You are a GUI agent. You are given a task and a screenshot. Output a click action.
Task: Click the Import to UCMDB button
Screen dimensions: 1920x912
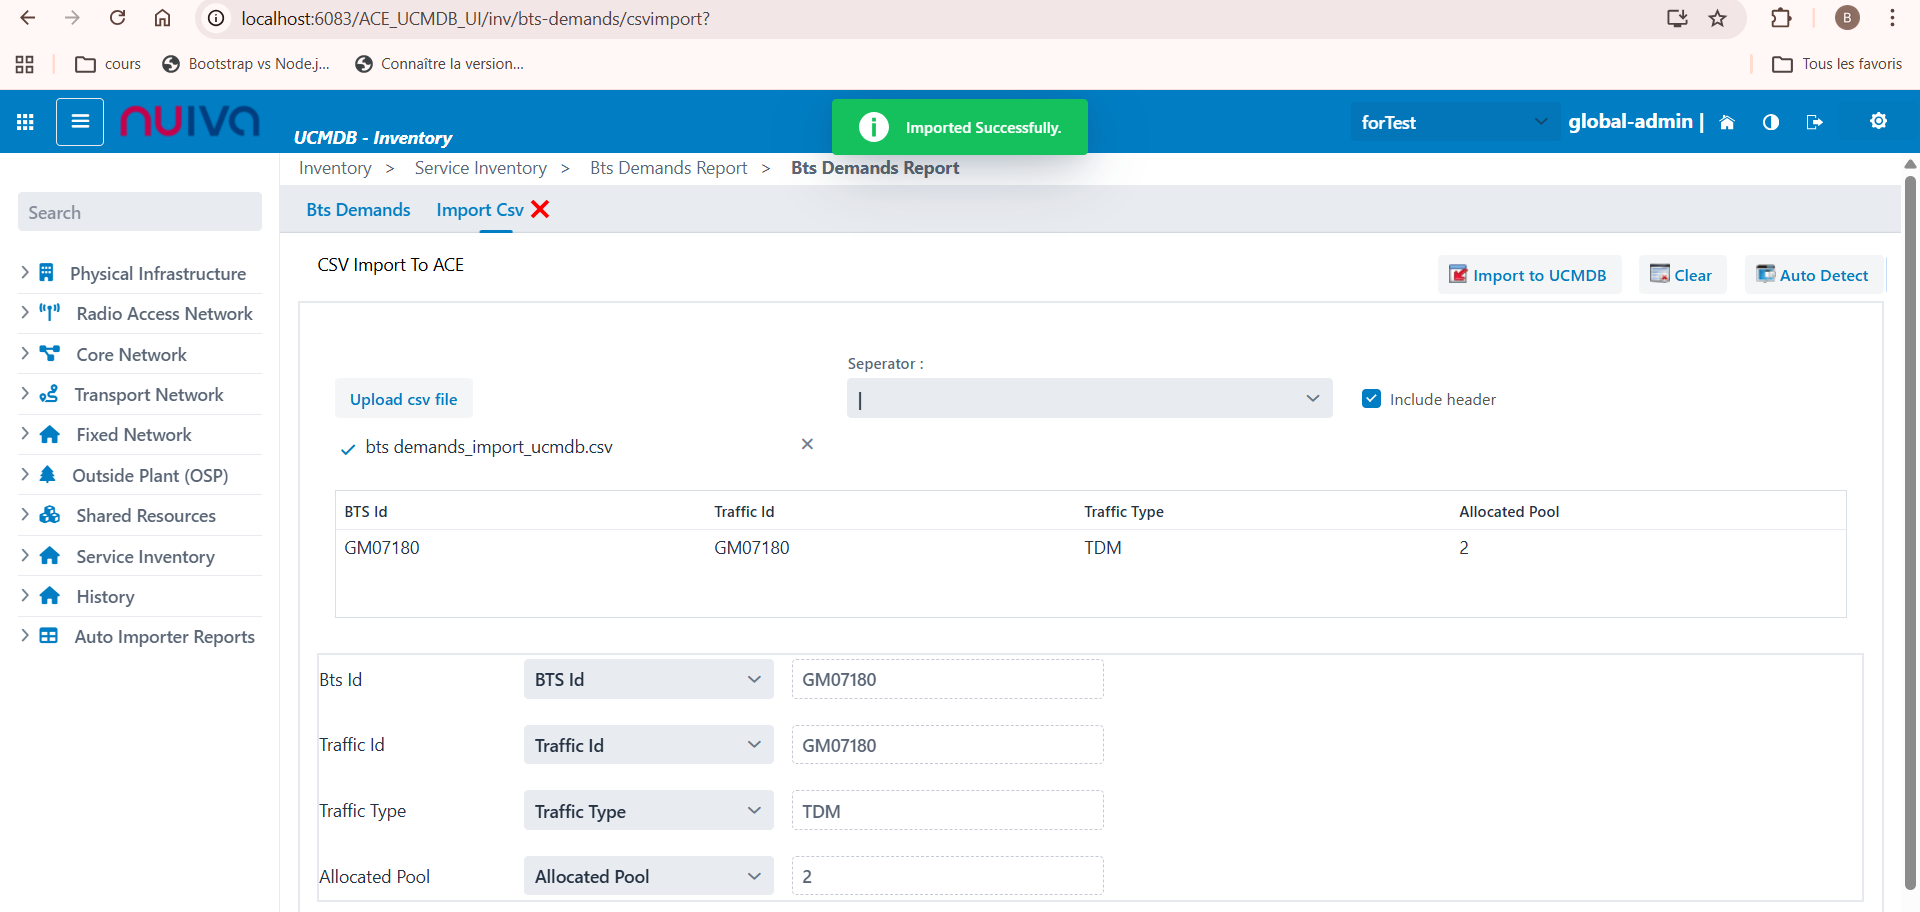click(x=1529, y=275)
